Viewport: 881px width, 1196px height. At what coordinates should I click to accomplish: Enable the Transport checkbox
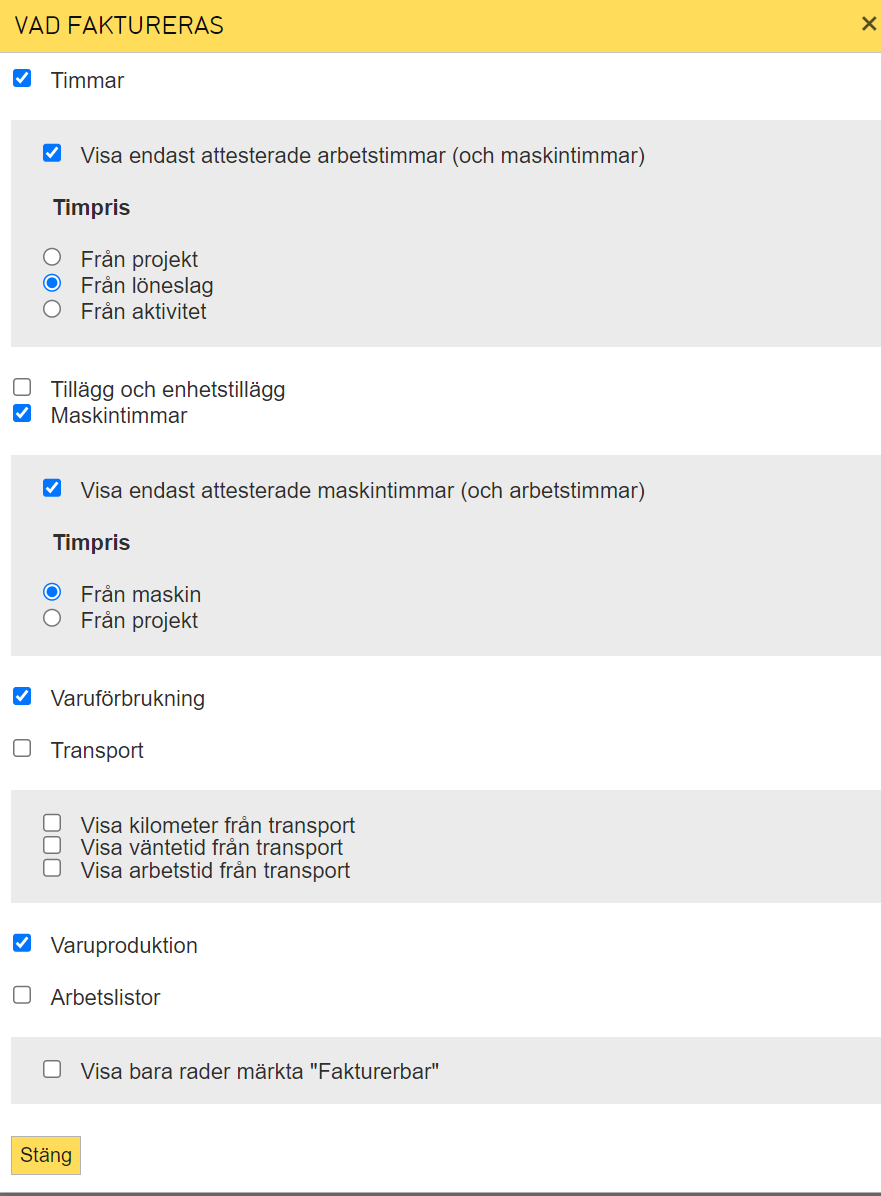[22, 748]
